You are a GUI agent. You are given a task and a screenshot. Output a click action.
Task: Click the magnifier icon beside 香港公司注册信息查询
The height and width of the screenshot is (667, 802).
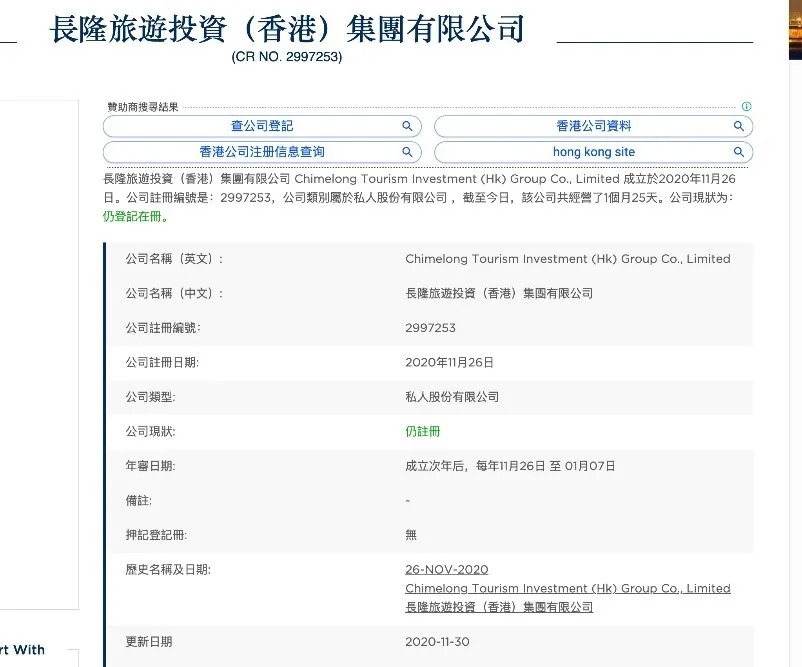pyautogui.click(x=407, y=153)
